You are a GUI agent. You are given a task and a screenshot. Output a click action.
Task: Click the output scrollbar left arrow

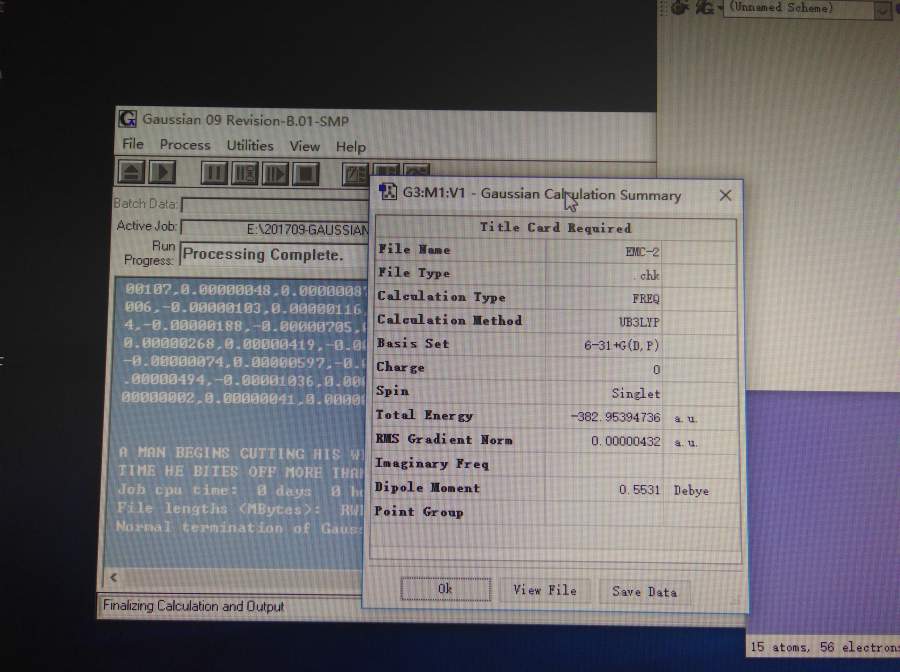click(114, 577)
